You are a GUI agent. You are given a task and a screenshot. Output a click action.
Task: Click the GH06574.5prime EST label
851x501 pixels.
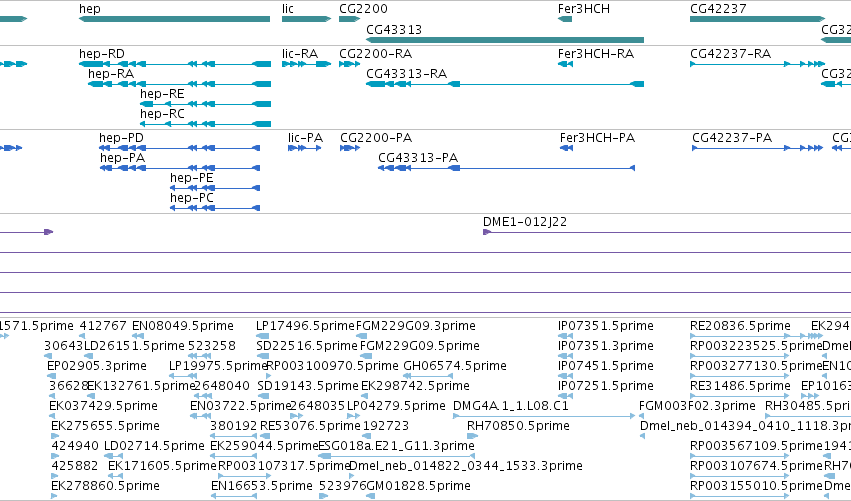tap(455, 366)
